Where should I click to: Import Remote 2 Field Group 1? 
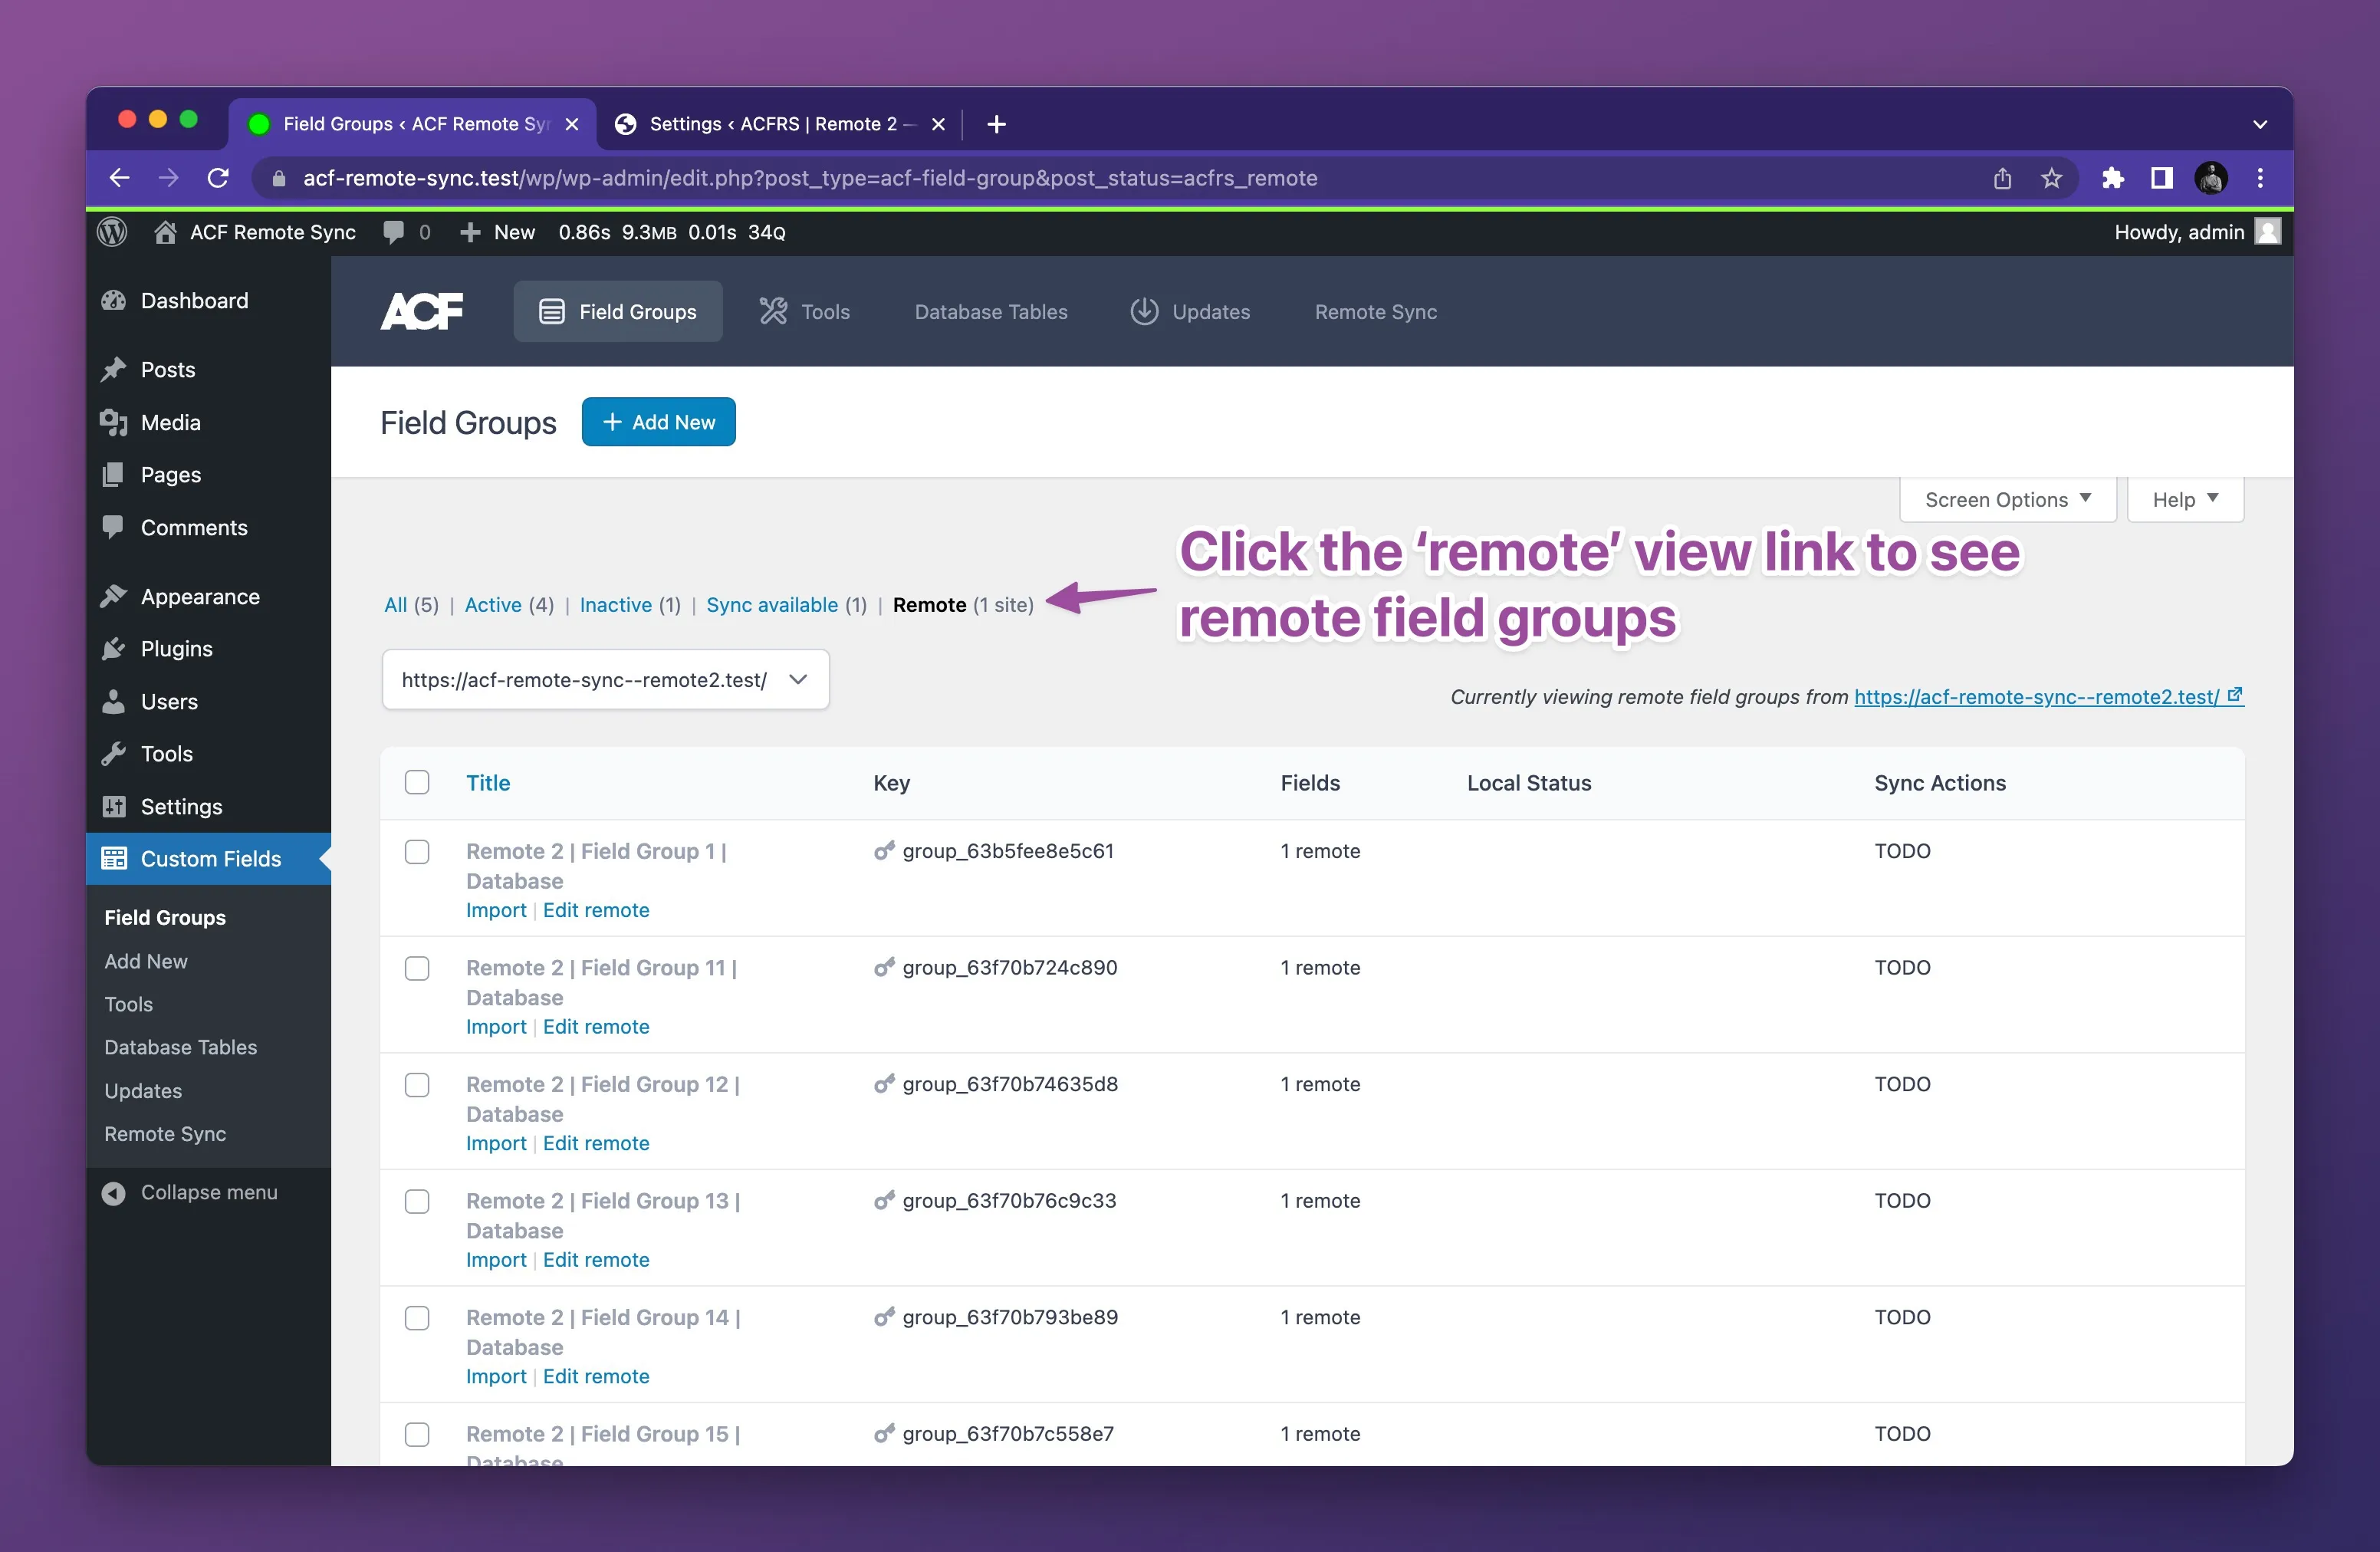tap(496, 910)
